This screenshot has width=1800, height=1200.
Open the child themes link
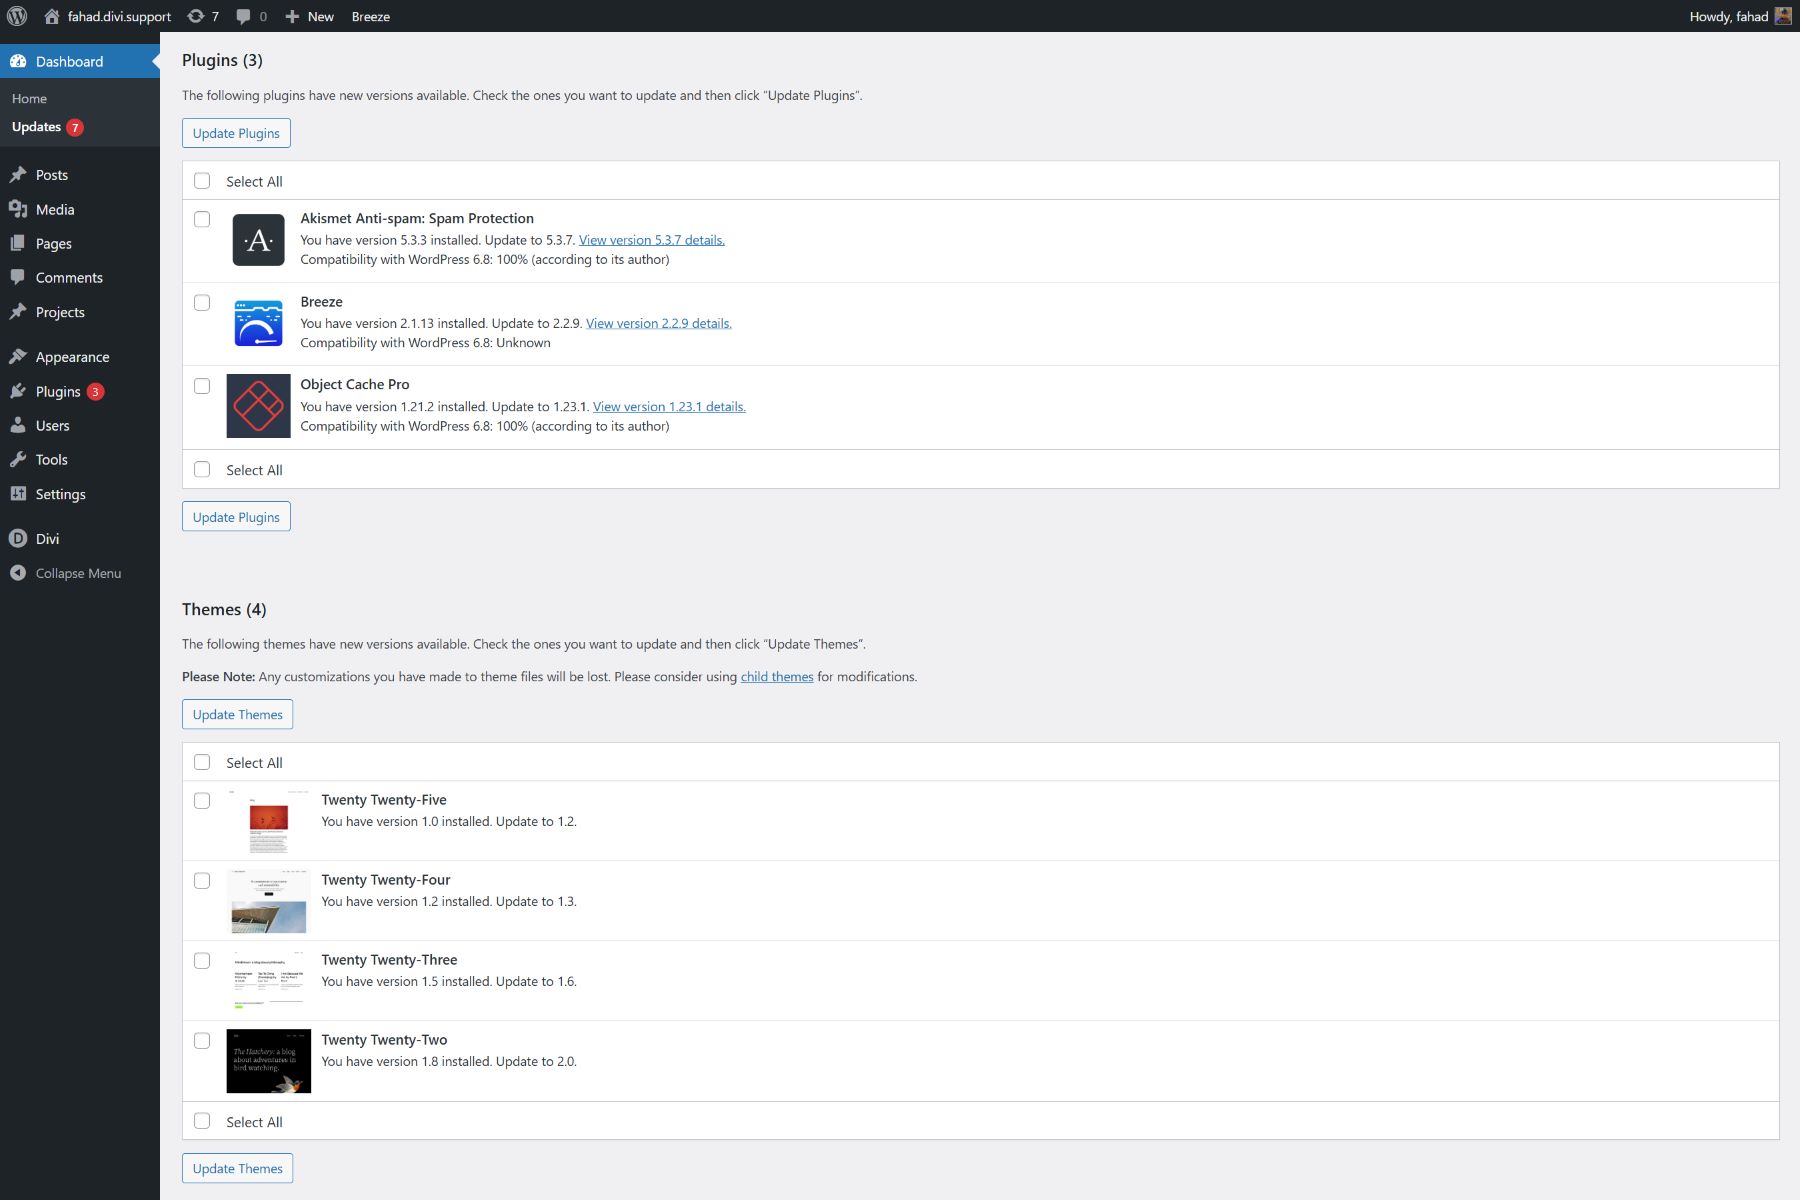(775, 676)
